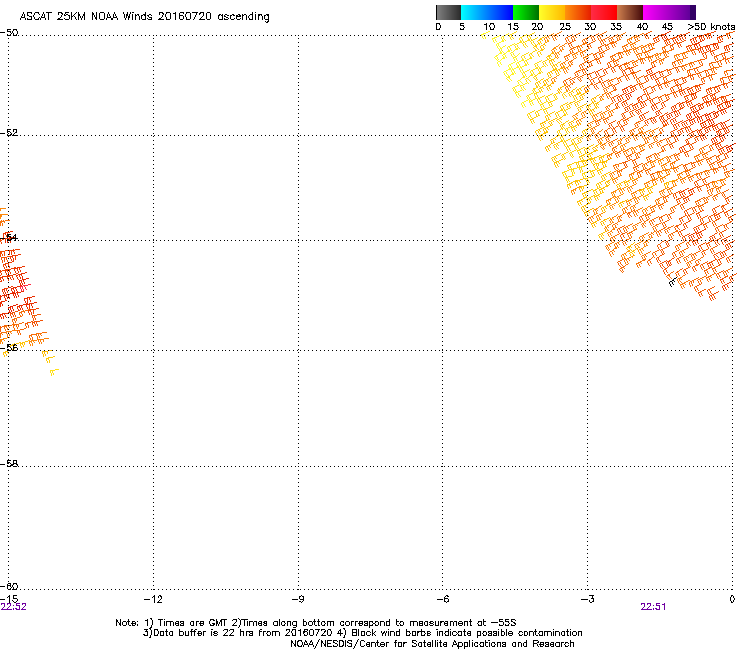
Task: Click latitude label '-60'
Action: click(x=9, y=586)
